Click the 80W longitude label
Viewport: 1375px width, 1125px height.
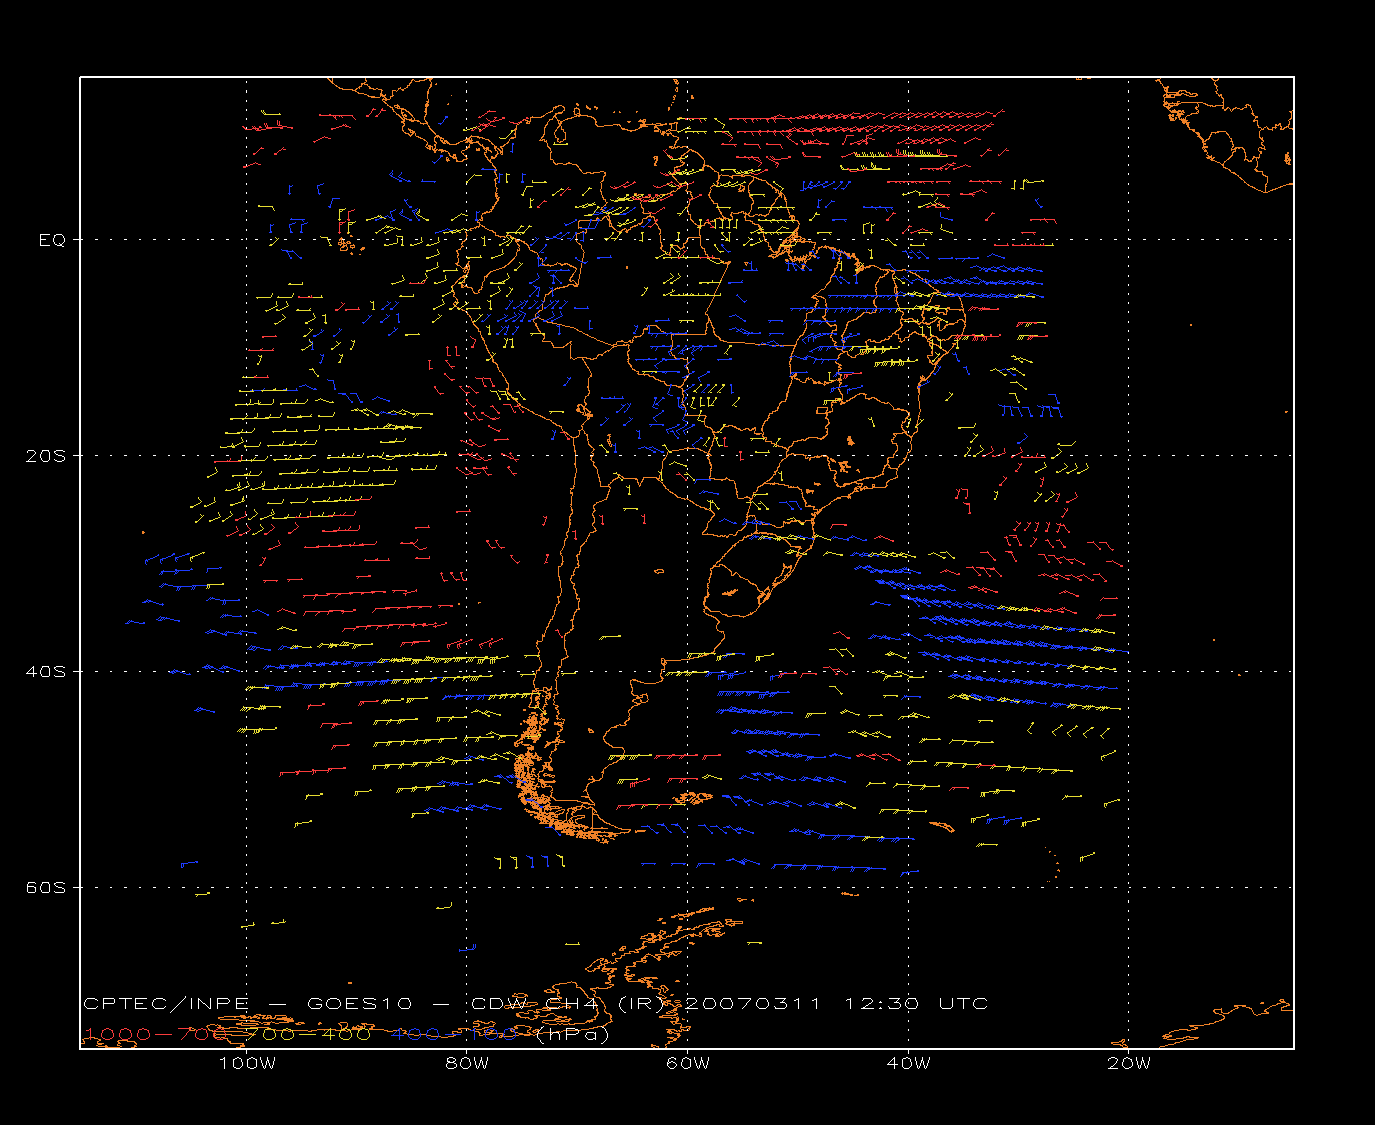click(468, 1064)
